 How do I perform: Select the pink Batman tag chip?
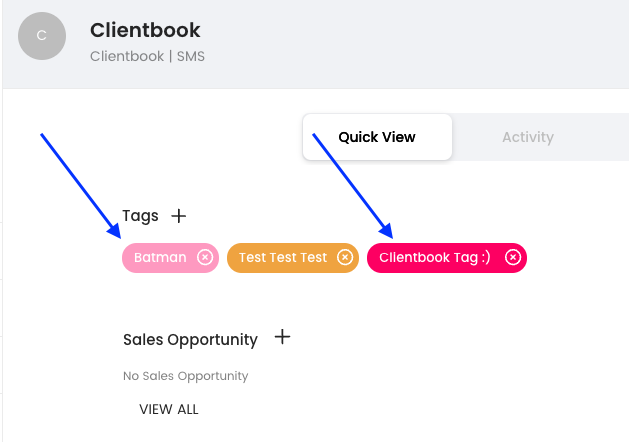tap(160, 258)
